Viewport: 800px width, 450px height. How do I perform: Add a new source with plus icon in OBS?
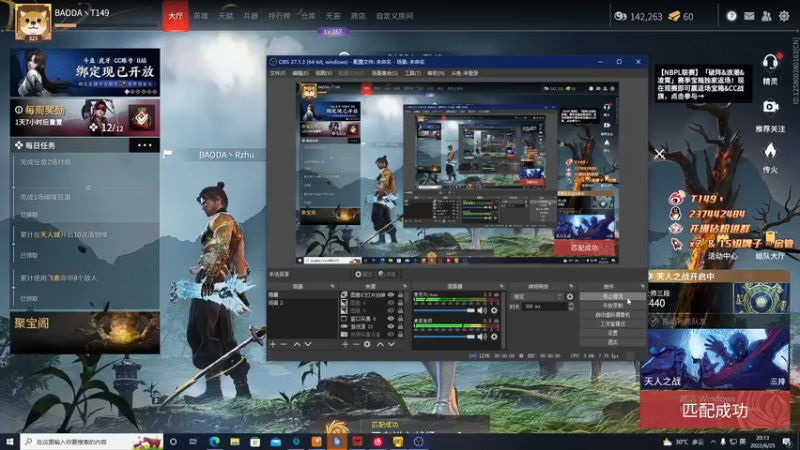tap(345, 344)
